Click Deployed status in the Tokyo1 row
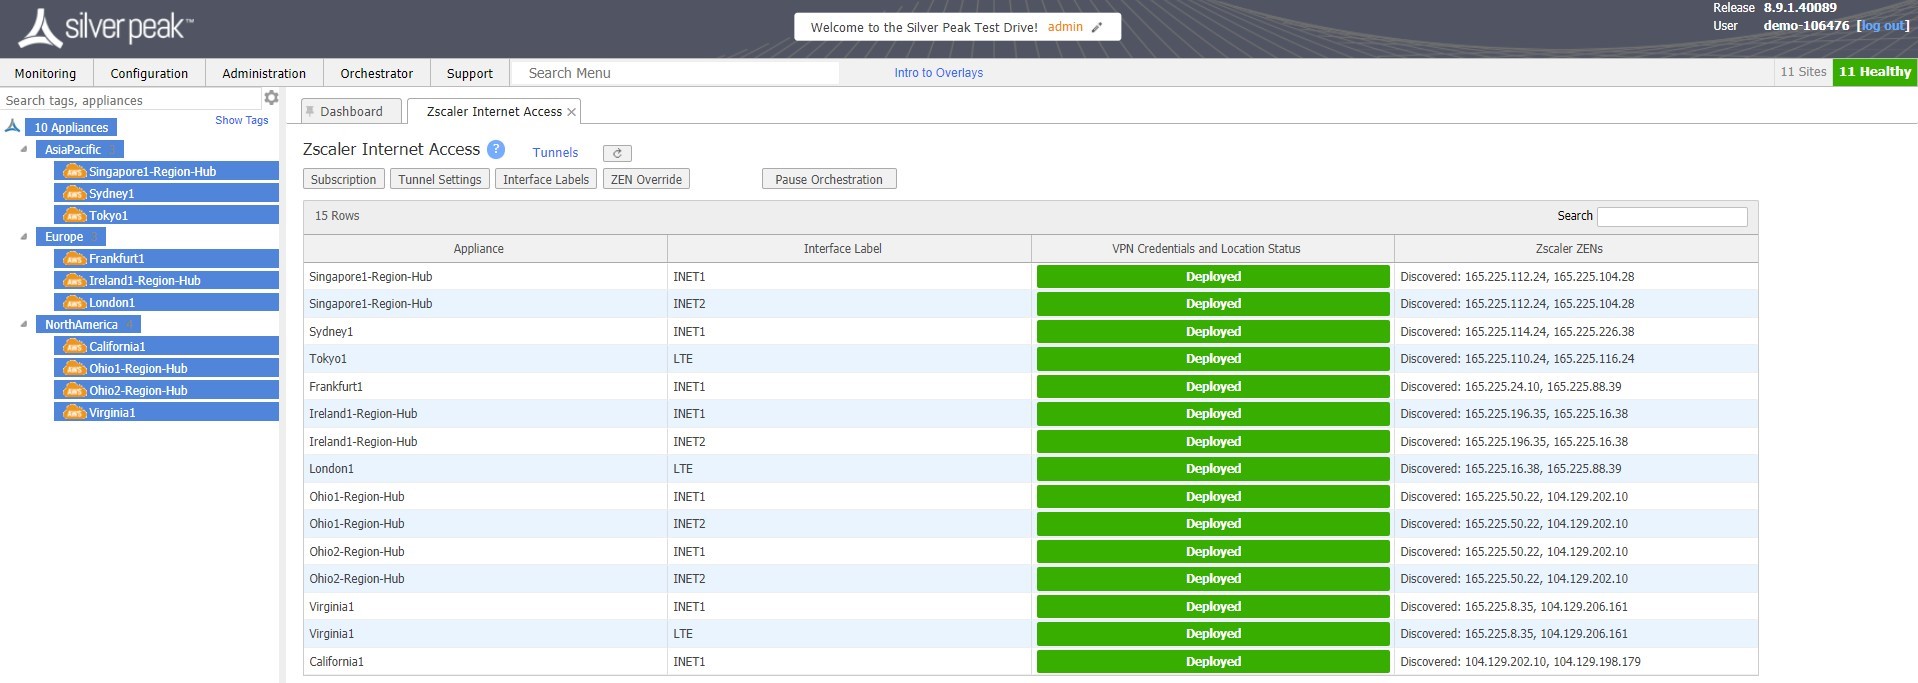Viewport: 1918px width, 683px height. coord(1213,359)
